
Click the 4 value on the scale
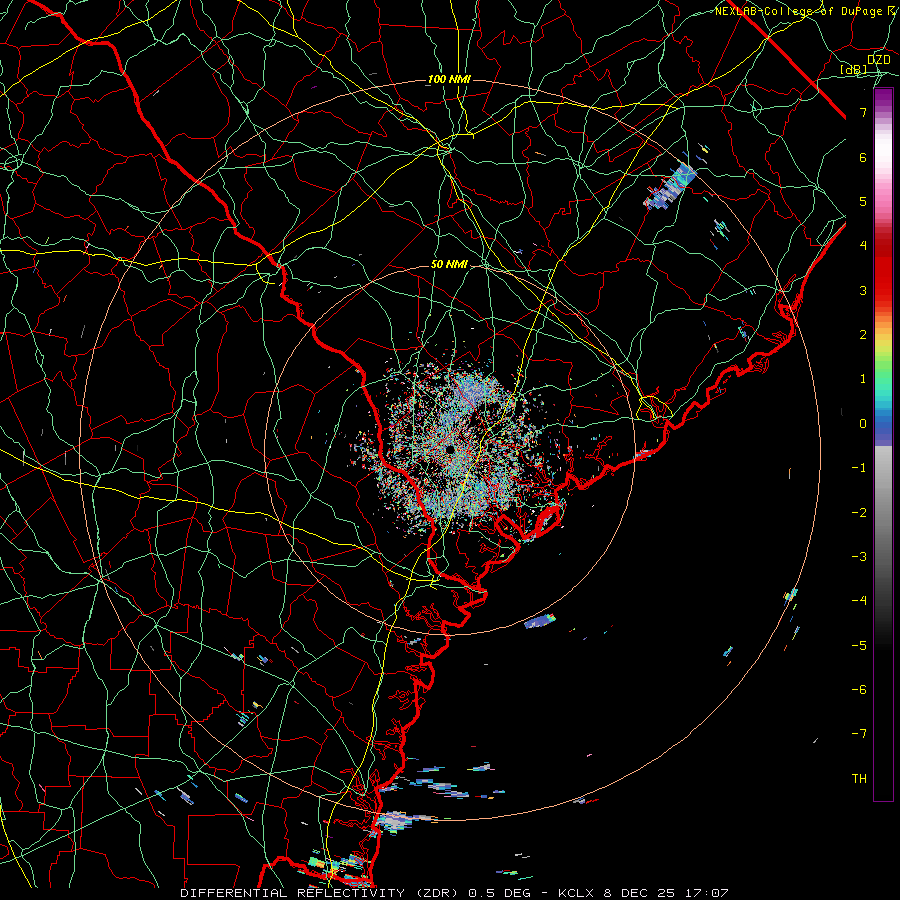tap(863, 246)
